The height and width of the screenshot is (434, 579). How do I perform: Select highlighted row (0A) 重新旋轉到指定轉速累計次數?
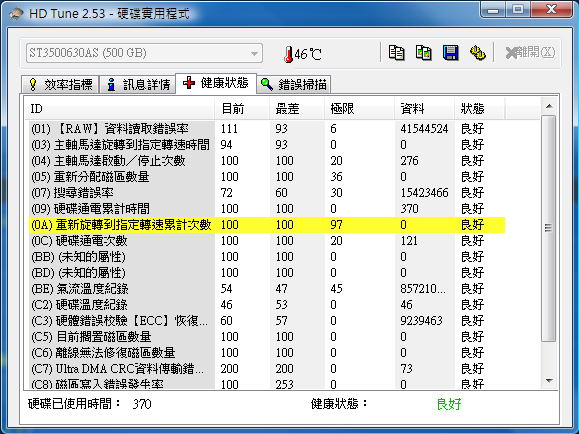267,225
